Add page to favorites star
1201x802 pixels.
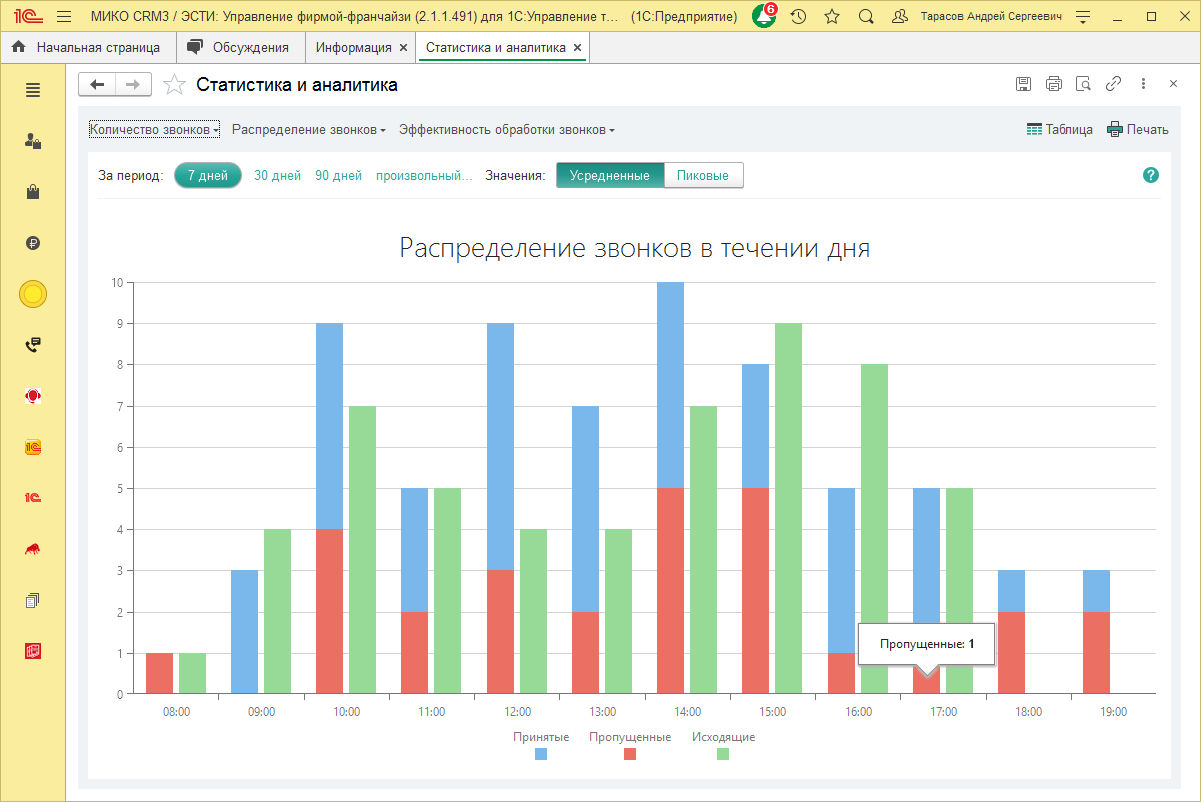click(x=174, y=85)
